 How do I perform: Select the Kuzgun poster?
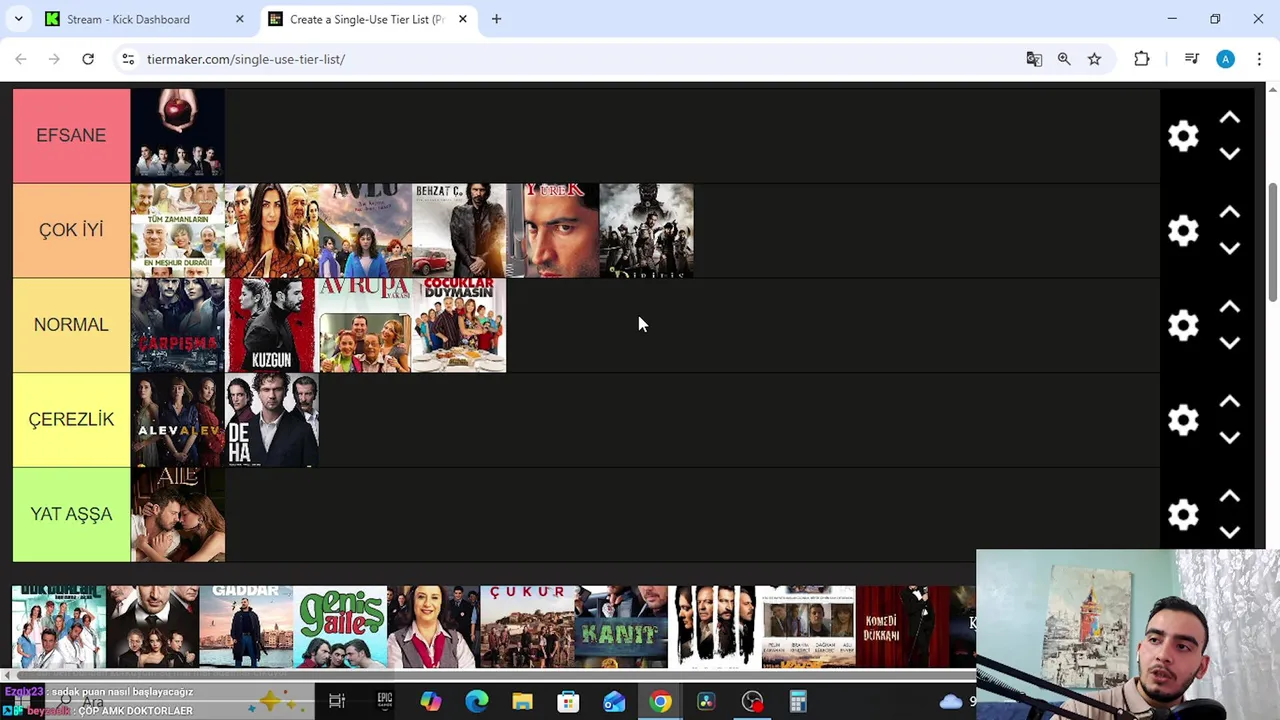coord(271,325)
